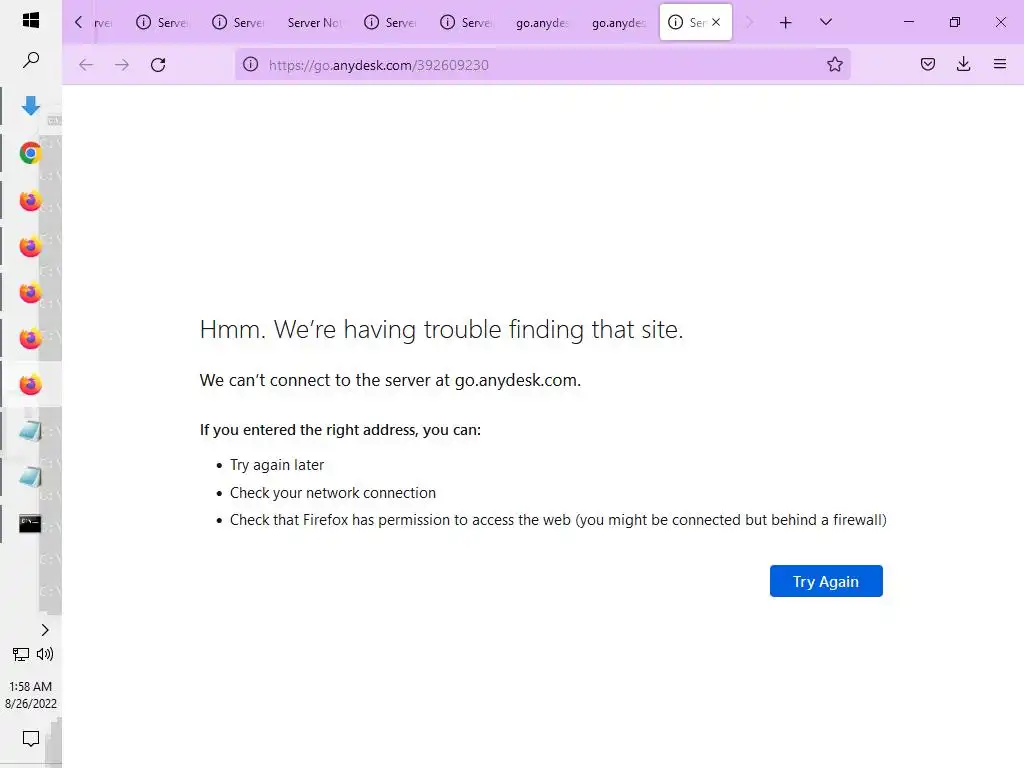The width and height of the screenshot is (1024, 768).
Task: Click the Try Again button
Action: click(826, 581)
